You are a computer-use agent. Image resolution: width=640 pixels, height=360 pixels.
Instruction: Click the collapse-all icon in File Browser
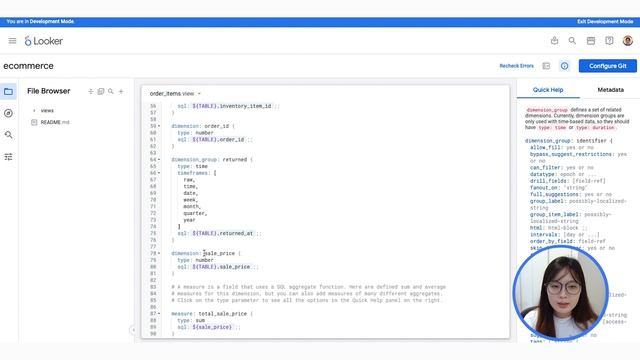point(91,91)
